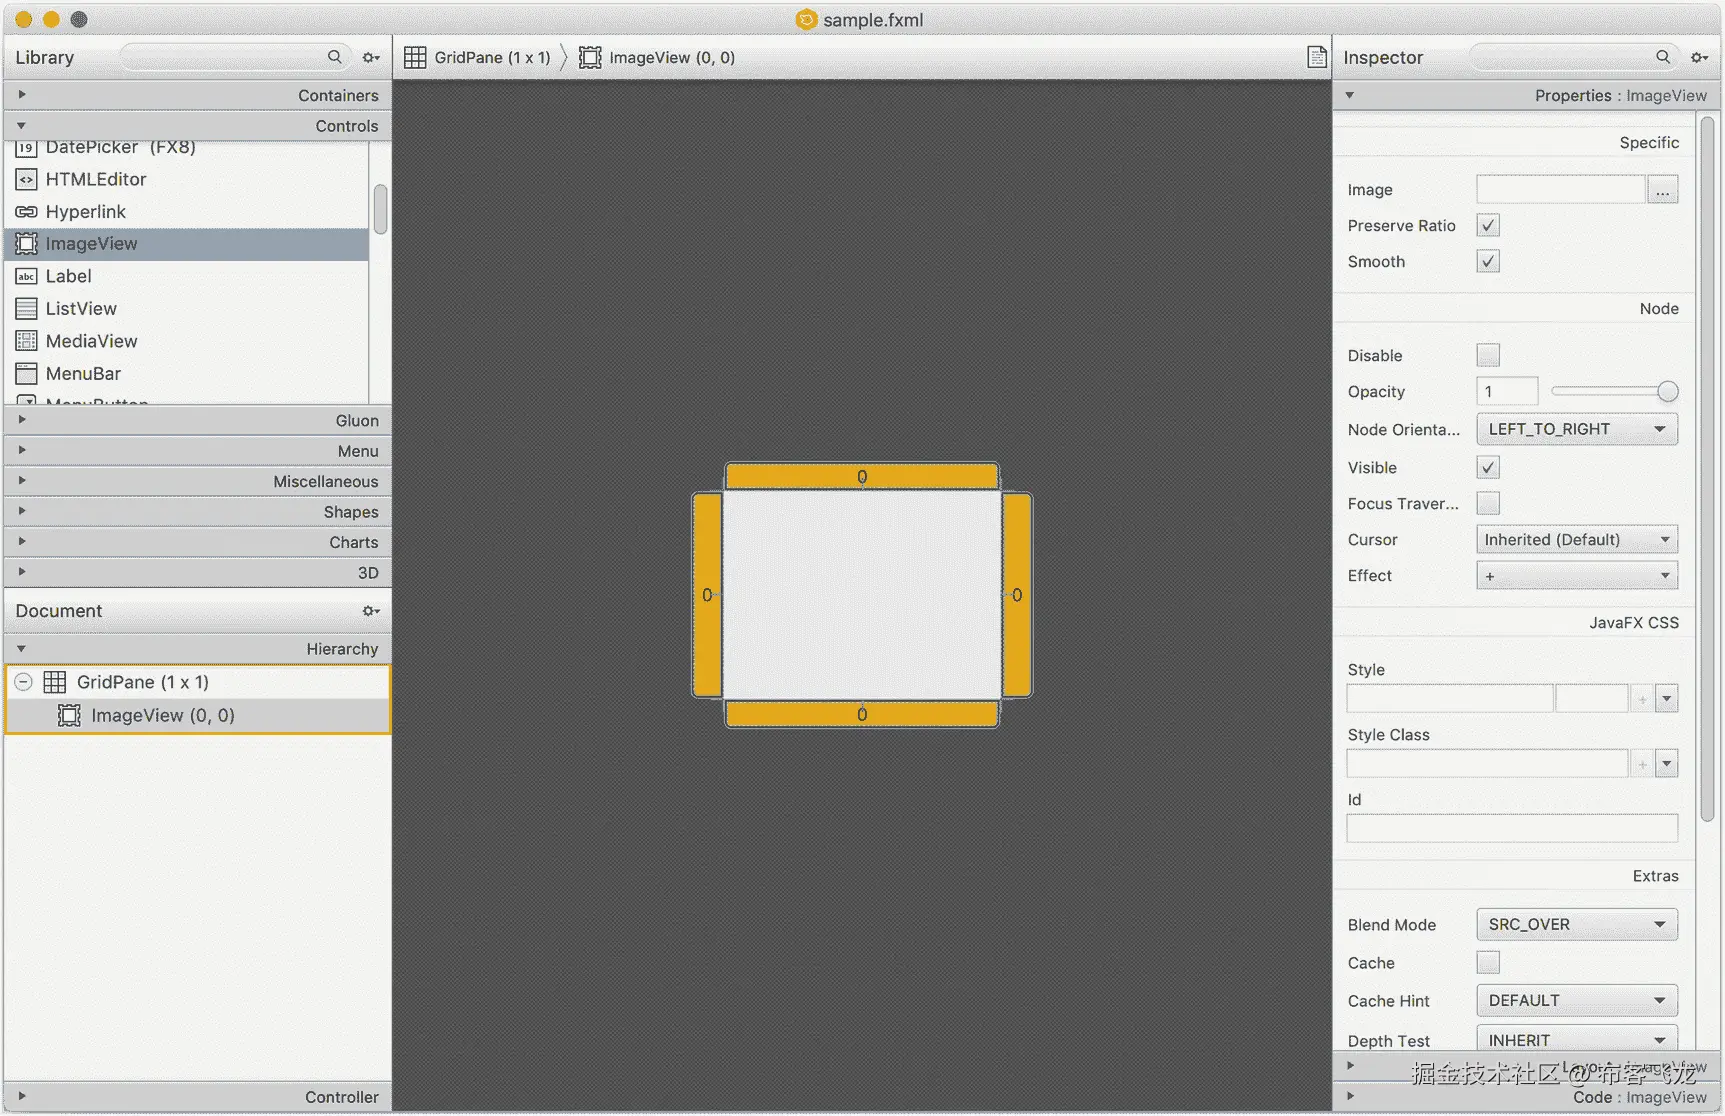The image size is (1725, 1116).
Task: Click the HTMLEditor control icon
Action: [x=27, y=180]
